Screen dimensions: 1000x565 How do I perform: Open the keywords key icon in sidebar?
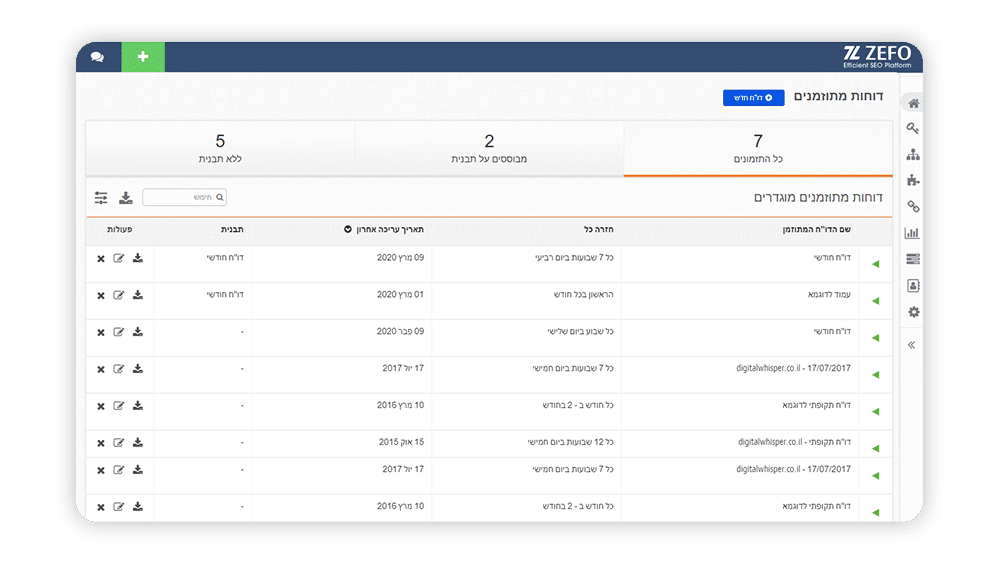point(913,128)
